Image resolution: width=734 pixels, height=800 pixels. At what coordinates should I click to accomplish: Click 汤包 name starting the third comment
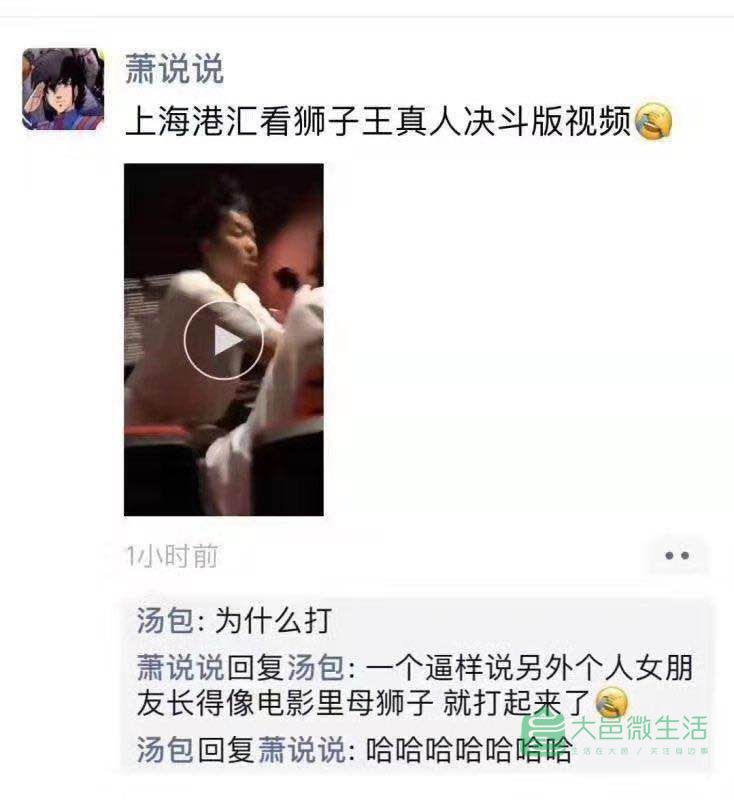[165, 750]
